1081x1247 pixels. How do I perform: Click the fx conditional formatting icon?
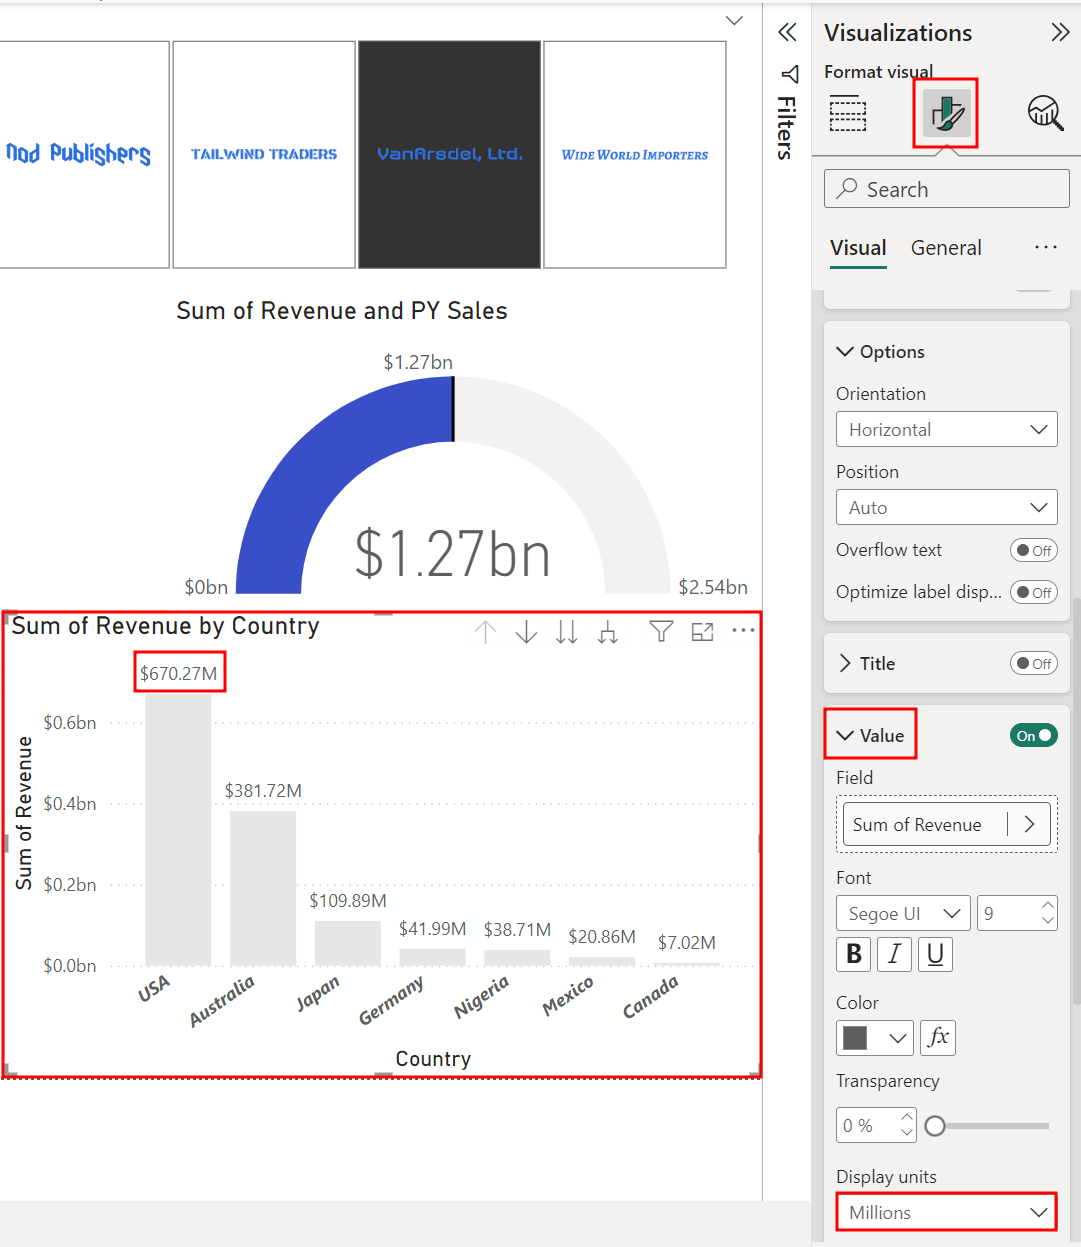[937, 1038]
